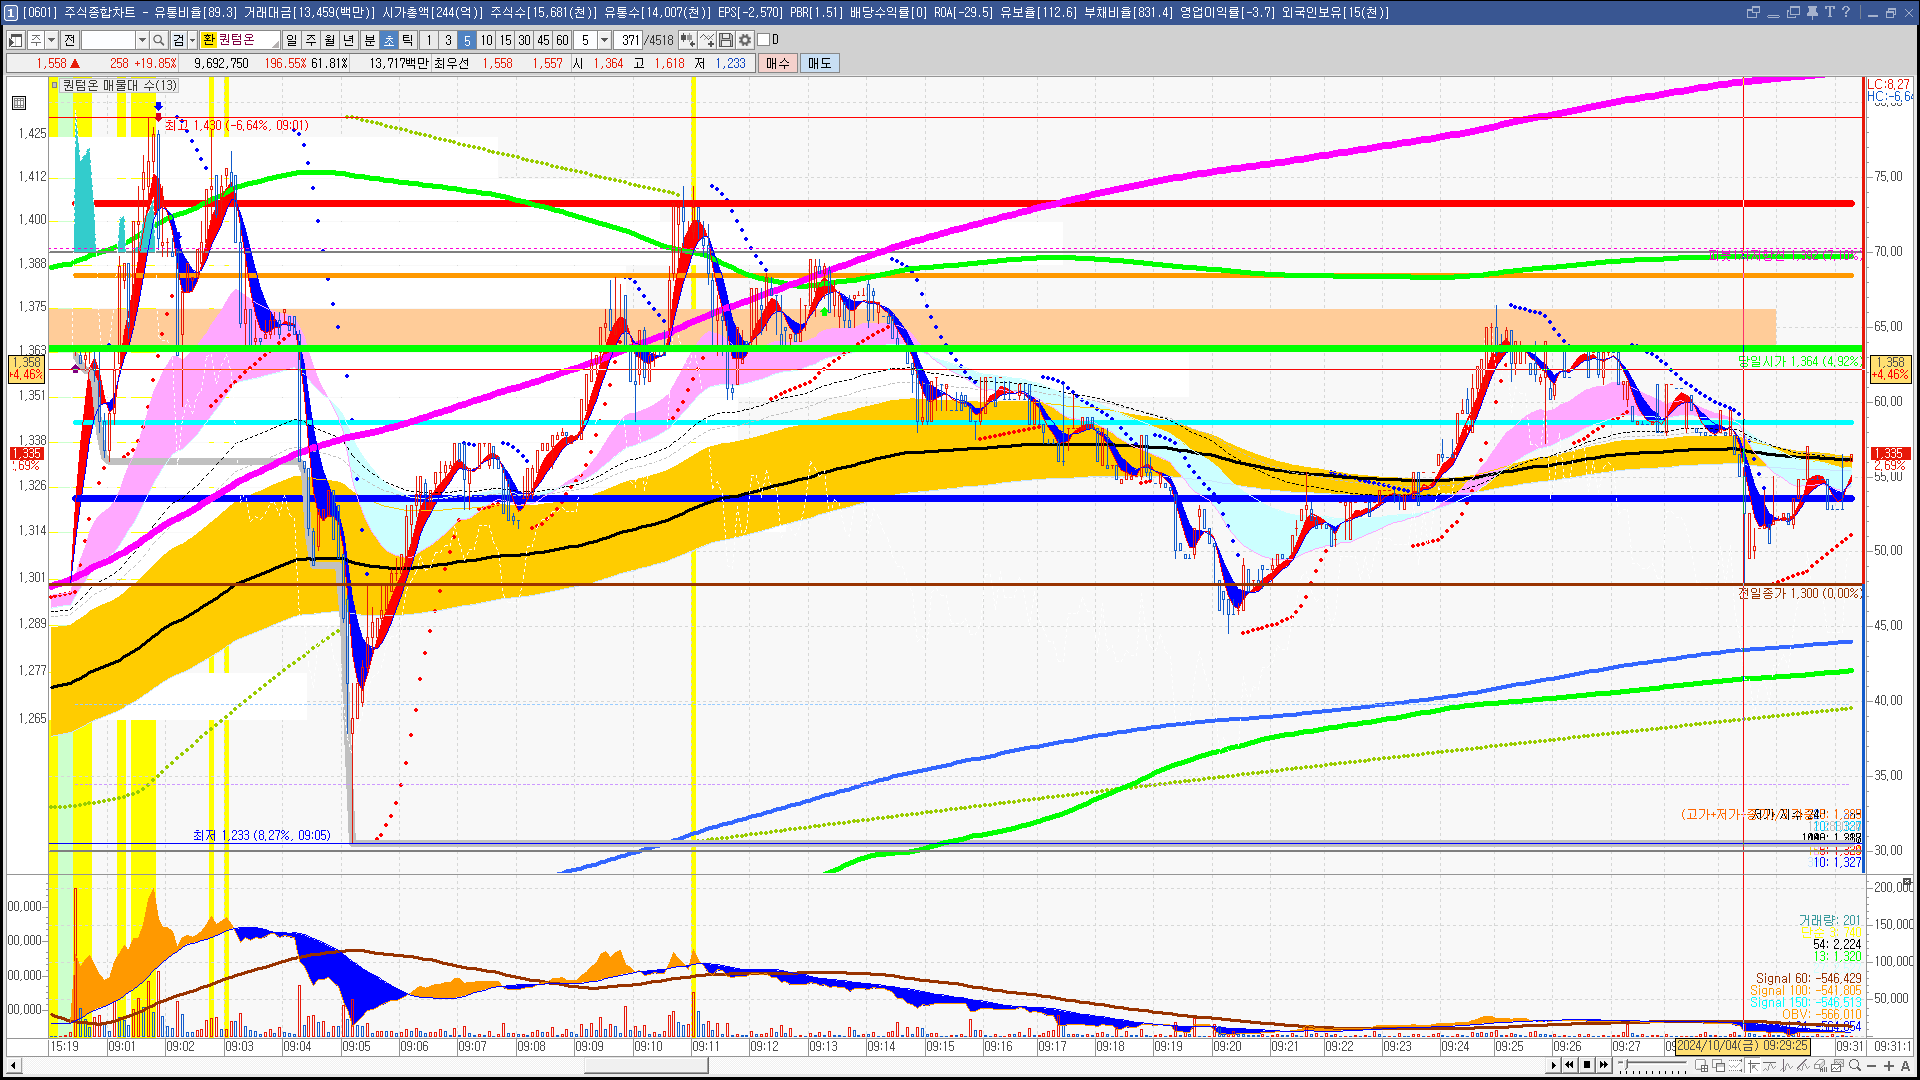The image size is (1920, 1080).
Task: Expand the stock code history dropdown
Action: click(x=142, y=40)
